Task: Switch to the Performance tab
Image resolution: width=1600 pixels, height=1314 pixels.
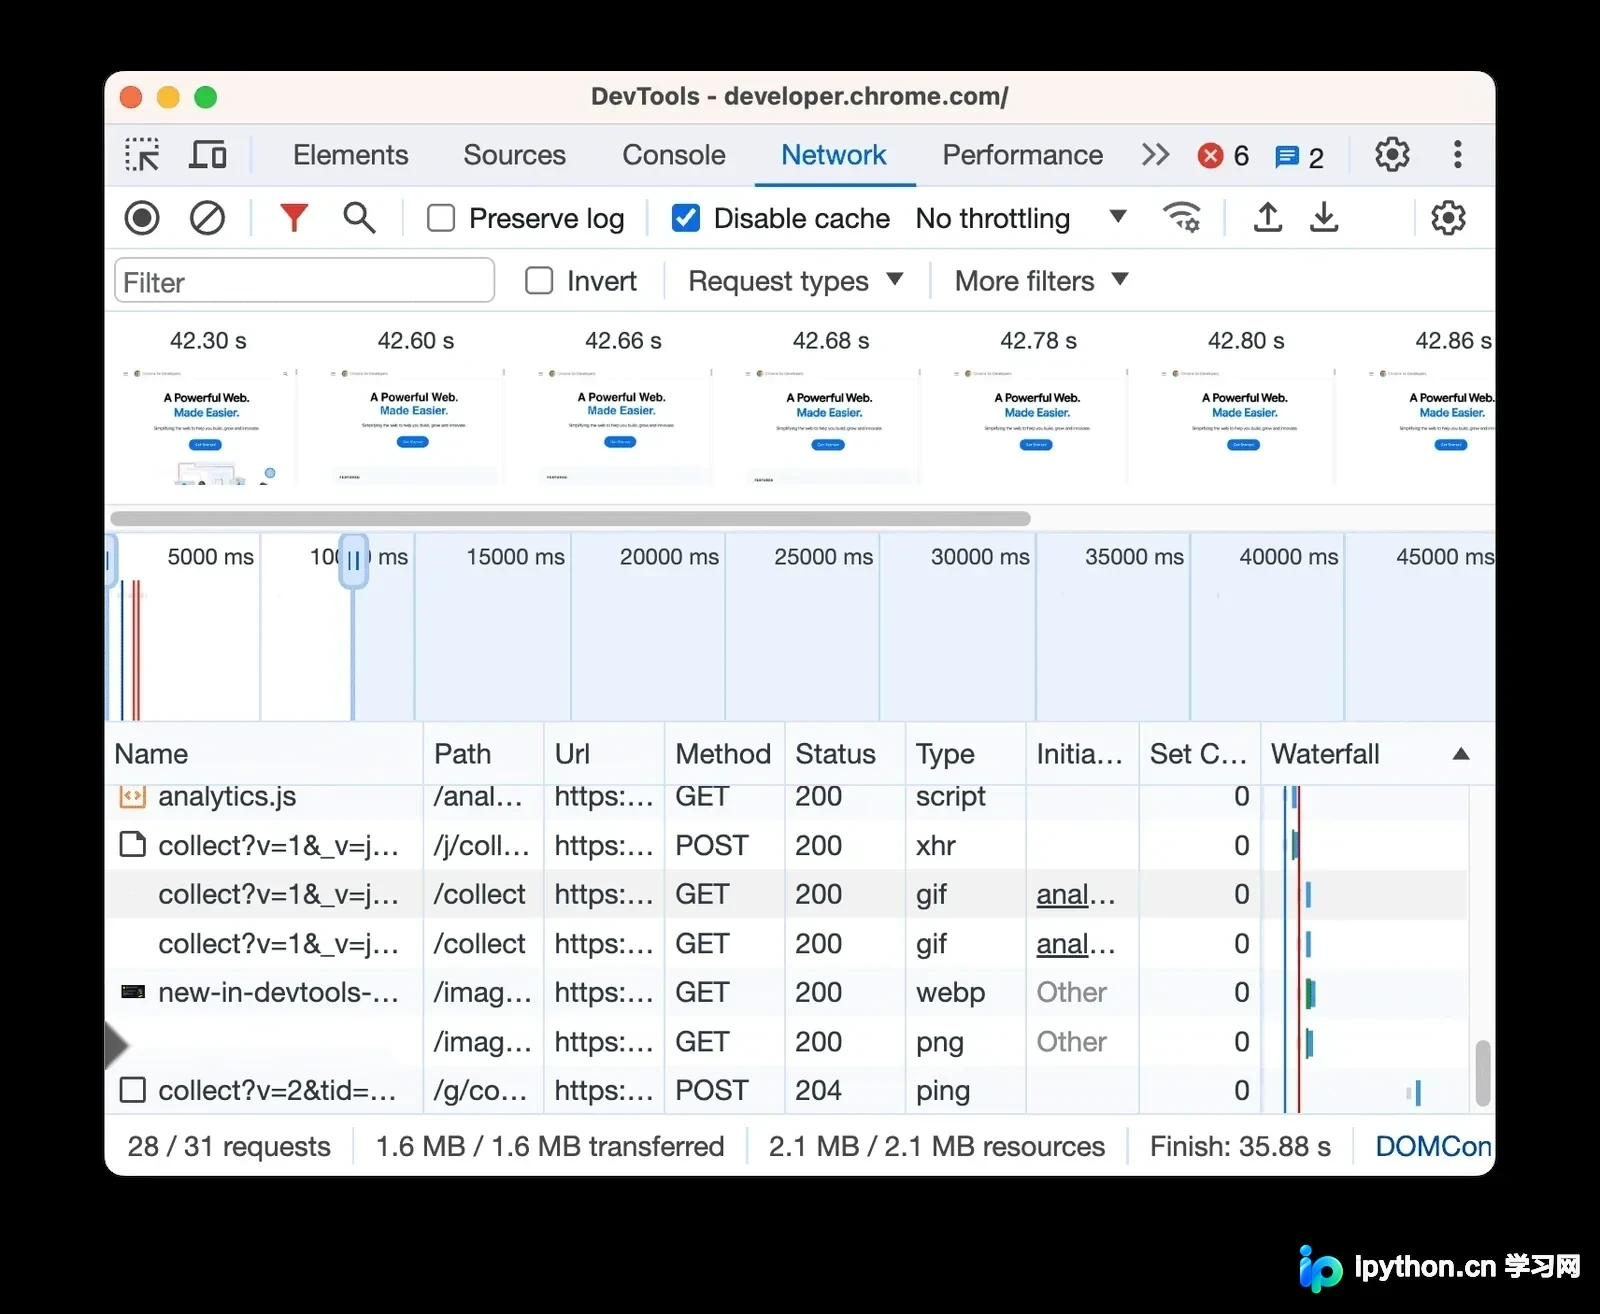Action: [1022, 155]
